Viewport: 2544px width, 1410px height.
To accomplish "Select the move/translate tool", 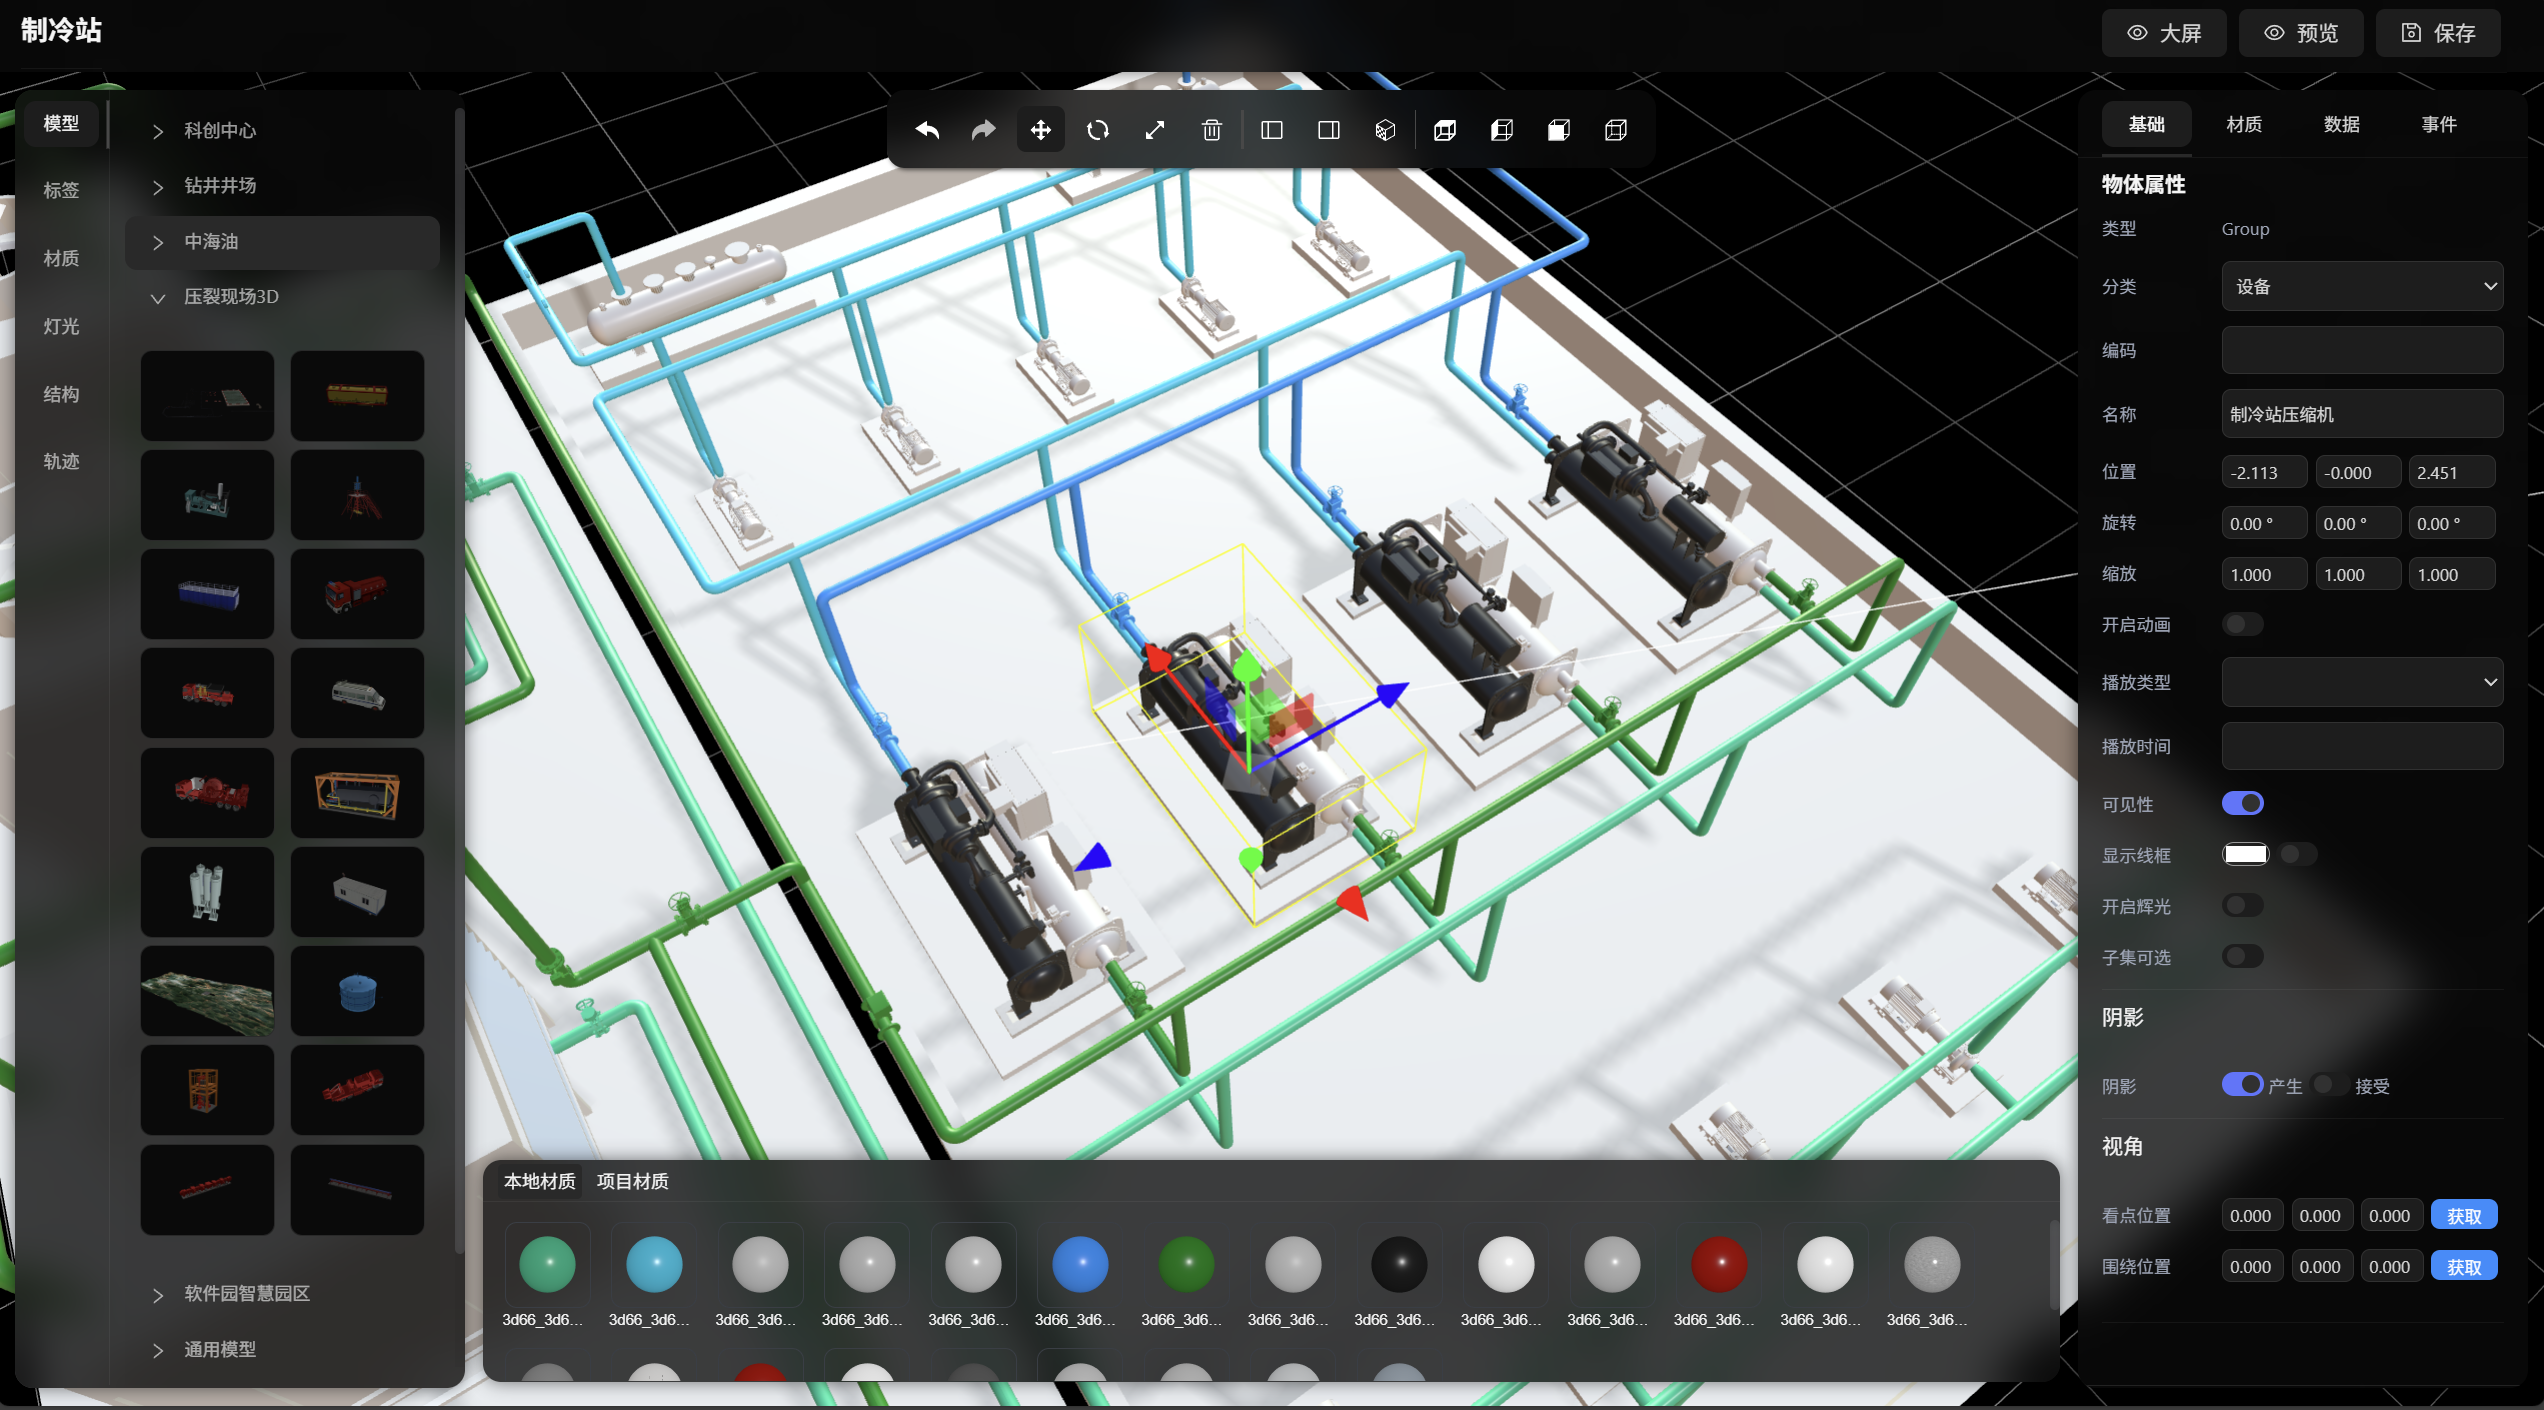I will coord(1040,130).
